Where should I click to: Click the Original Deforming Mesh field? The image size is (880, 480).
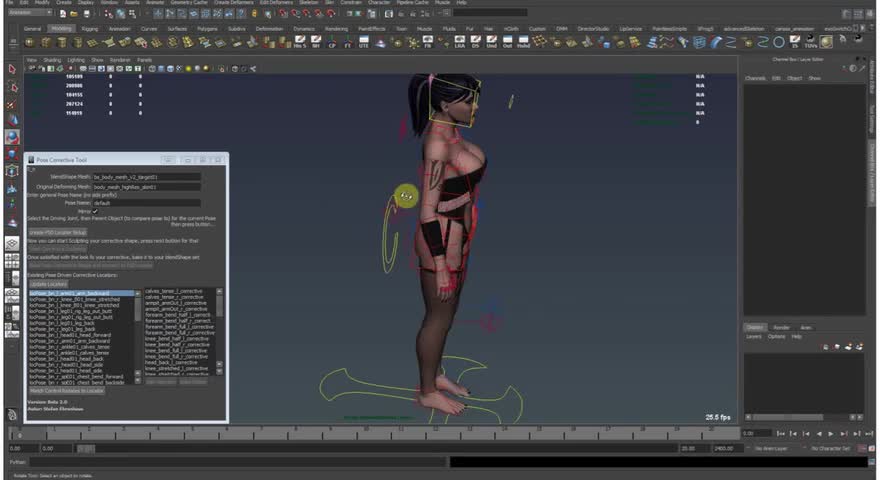tap(146, 187)
